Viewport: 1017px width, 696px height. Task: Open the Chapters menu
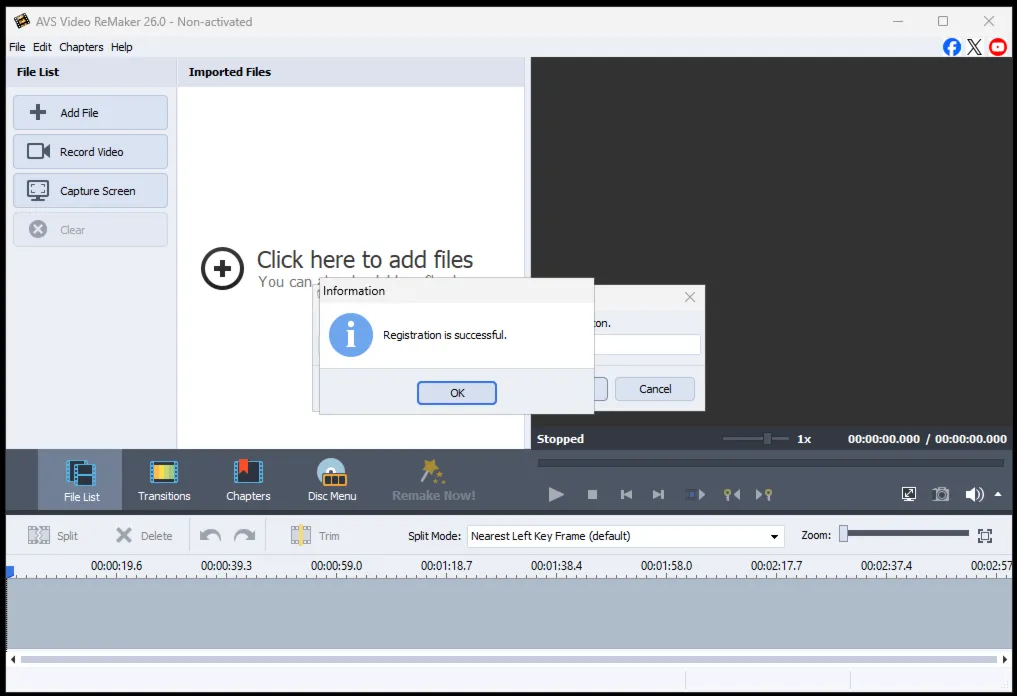point(81,47)
